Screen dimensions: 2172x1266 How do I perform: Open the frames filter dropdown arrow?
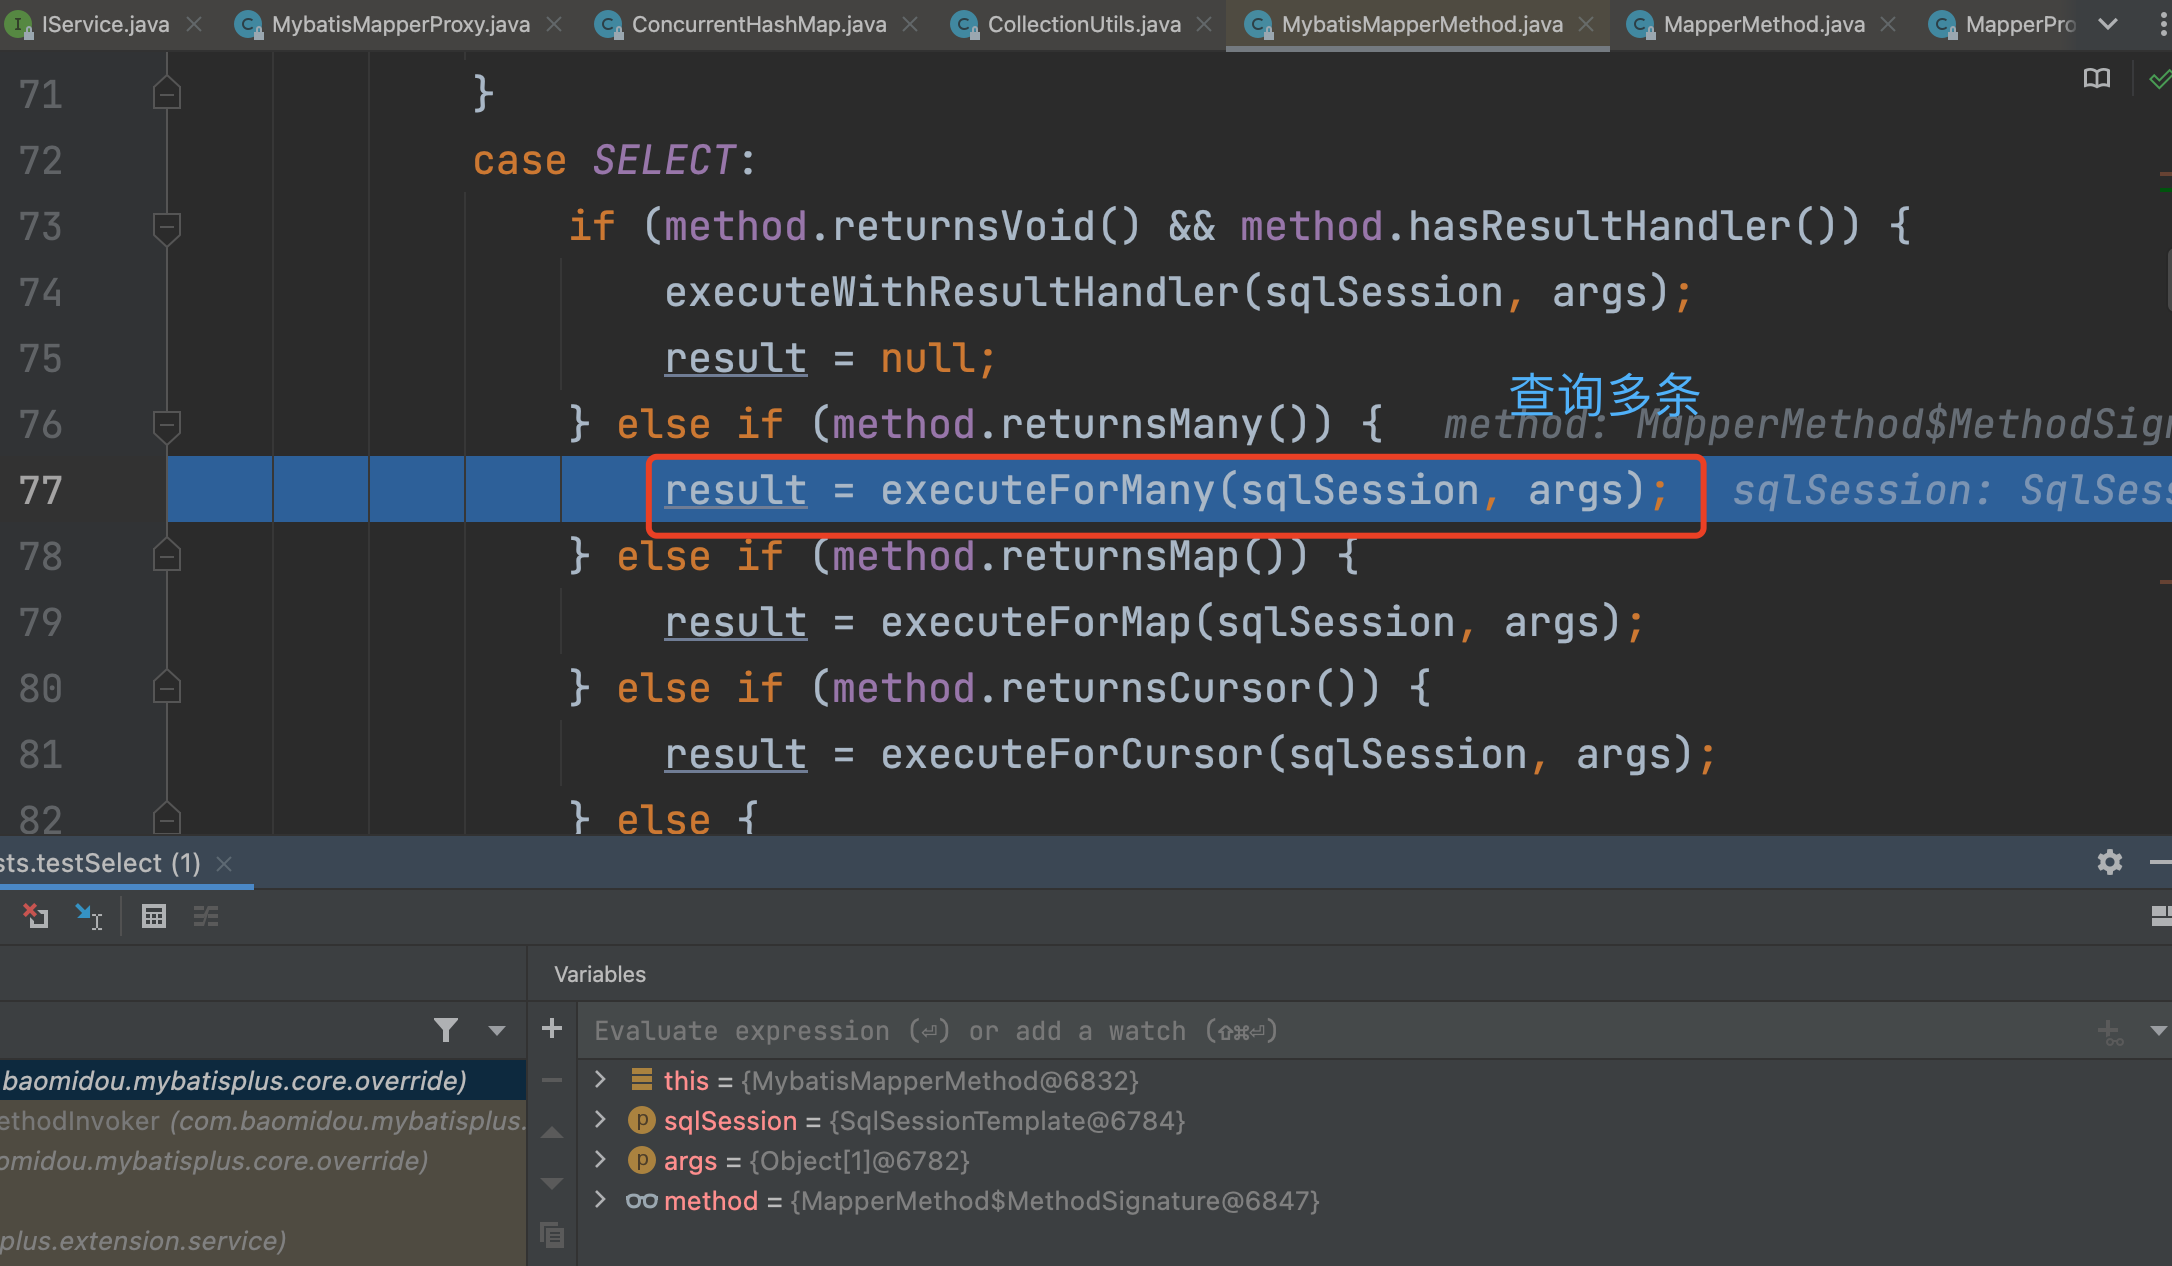(497, 1030)
